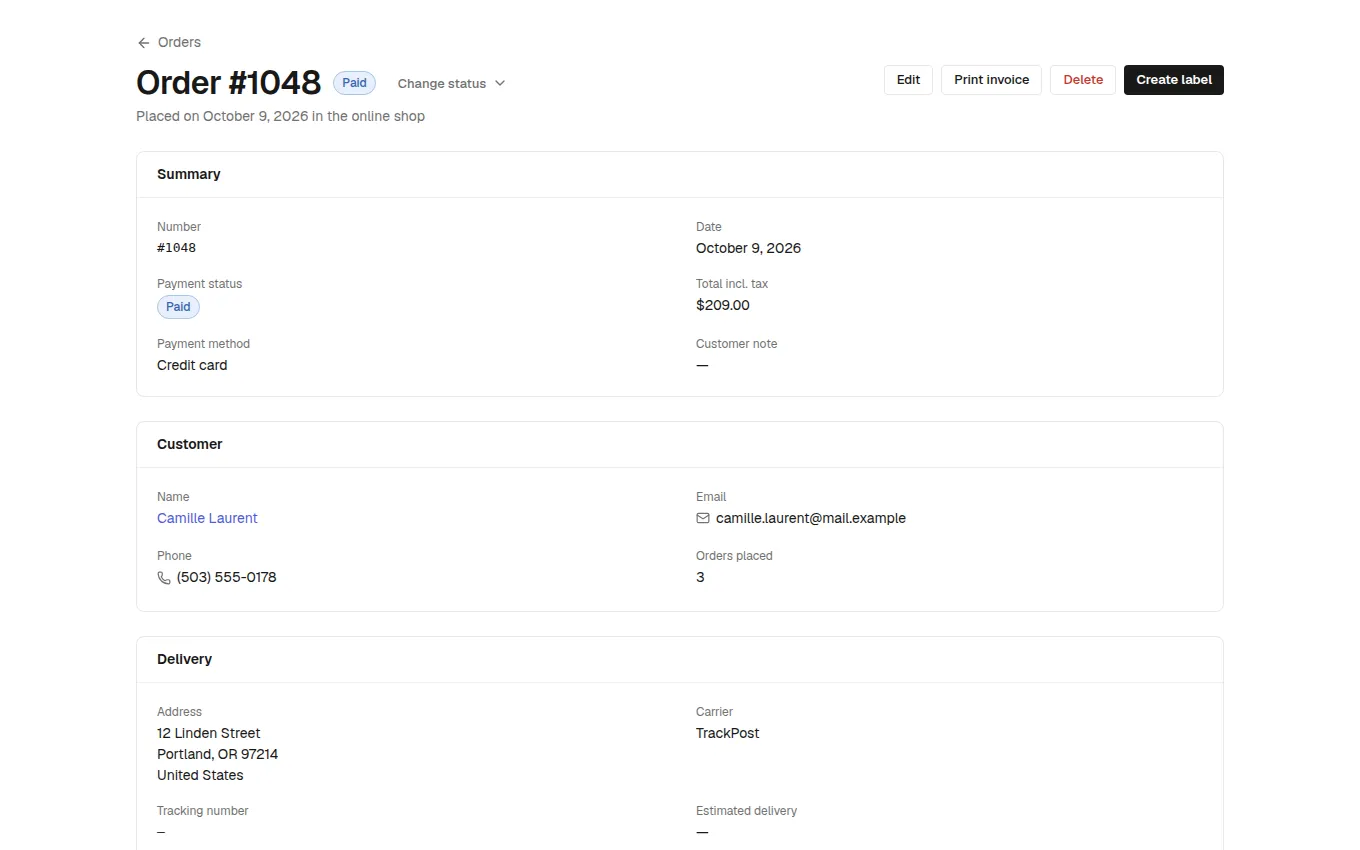Click the phone icon beside the number
The width and height of the screenshot is (1360, 850).
click(x=164, y=577)
